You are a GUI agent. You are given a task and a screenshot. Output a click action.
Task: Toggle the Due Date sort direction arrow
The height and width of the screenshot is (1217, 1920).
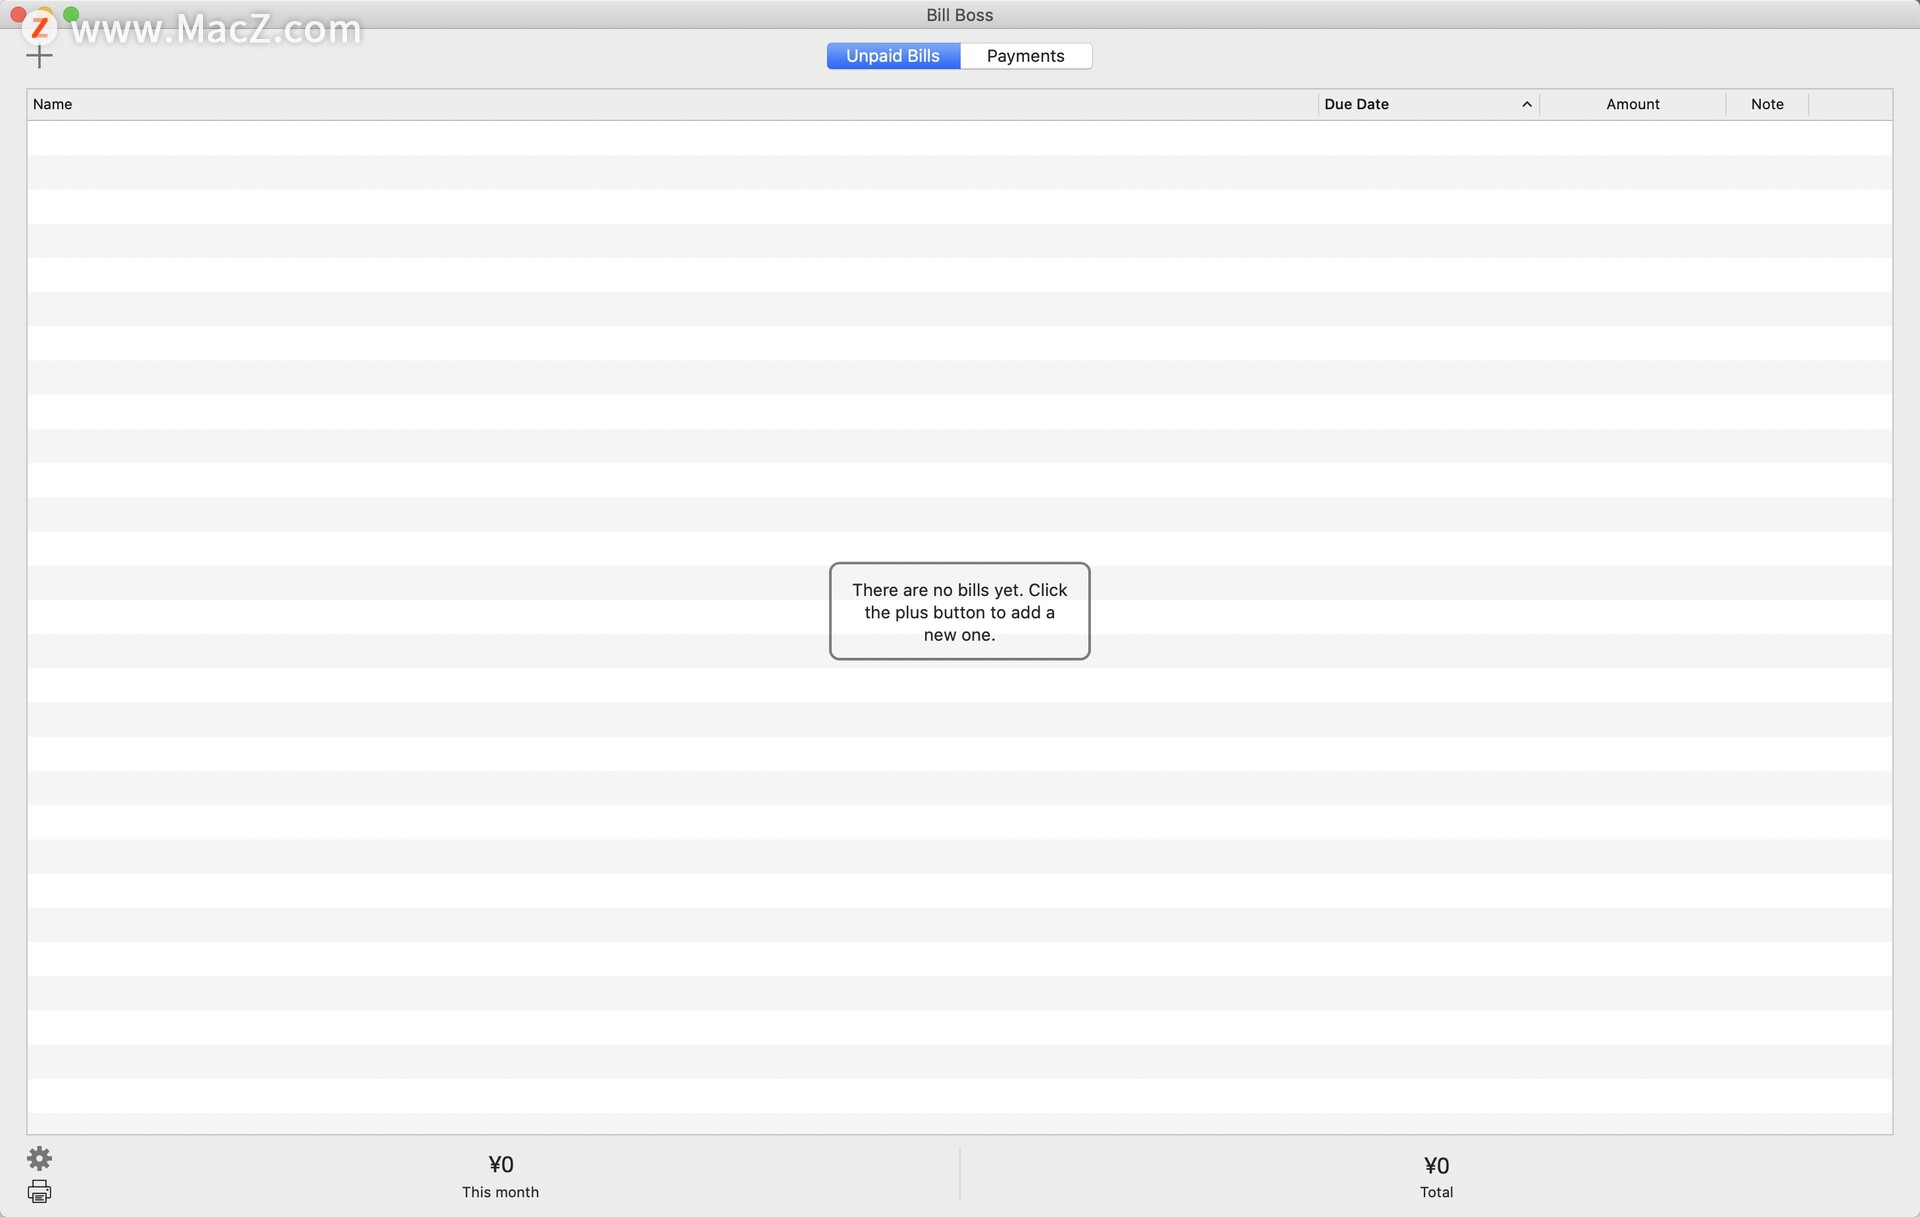coord(1526,104)
